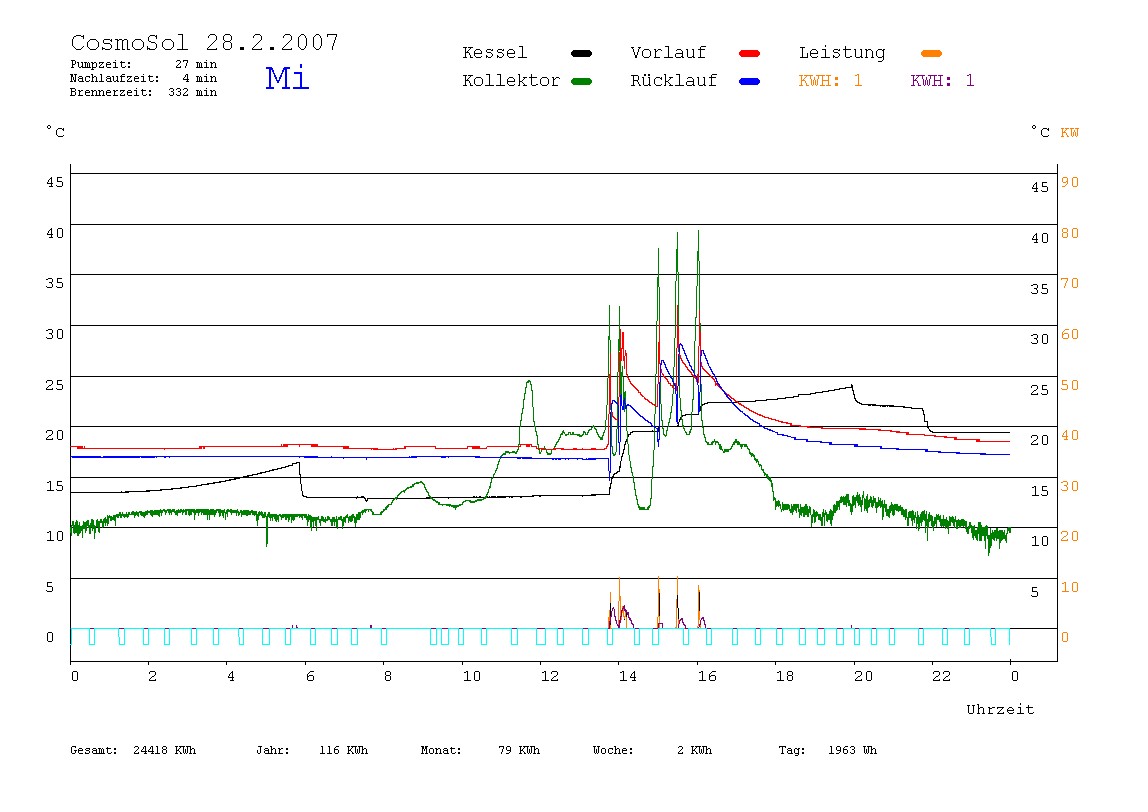Click the Woche value 2 KWh
The image size is (1148, 812).
coord(694,750)
